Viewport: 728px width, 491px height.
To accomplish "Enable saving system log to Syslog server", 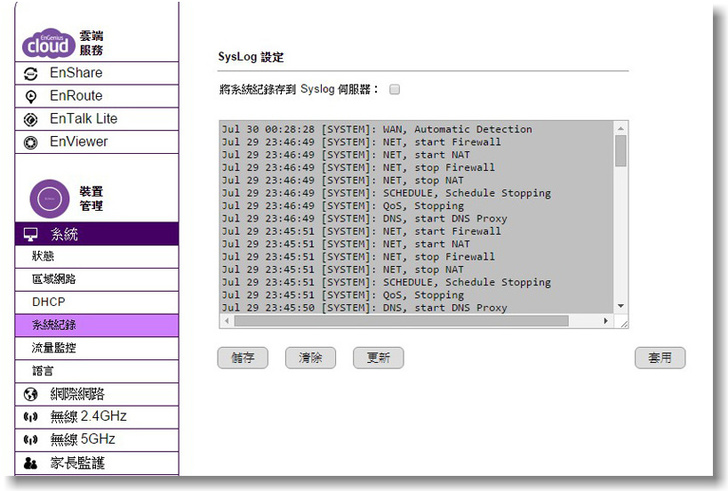I will tap(394, 90).
